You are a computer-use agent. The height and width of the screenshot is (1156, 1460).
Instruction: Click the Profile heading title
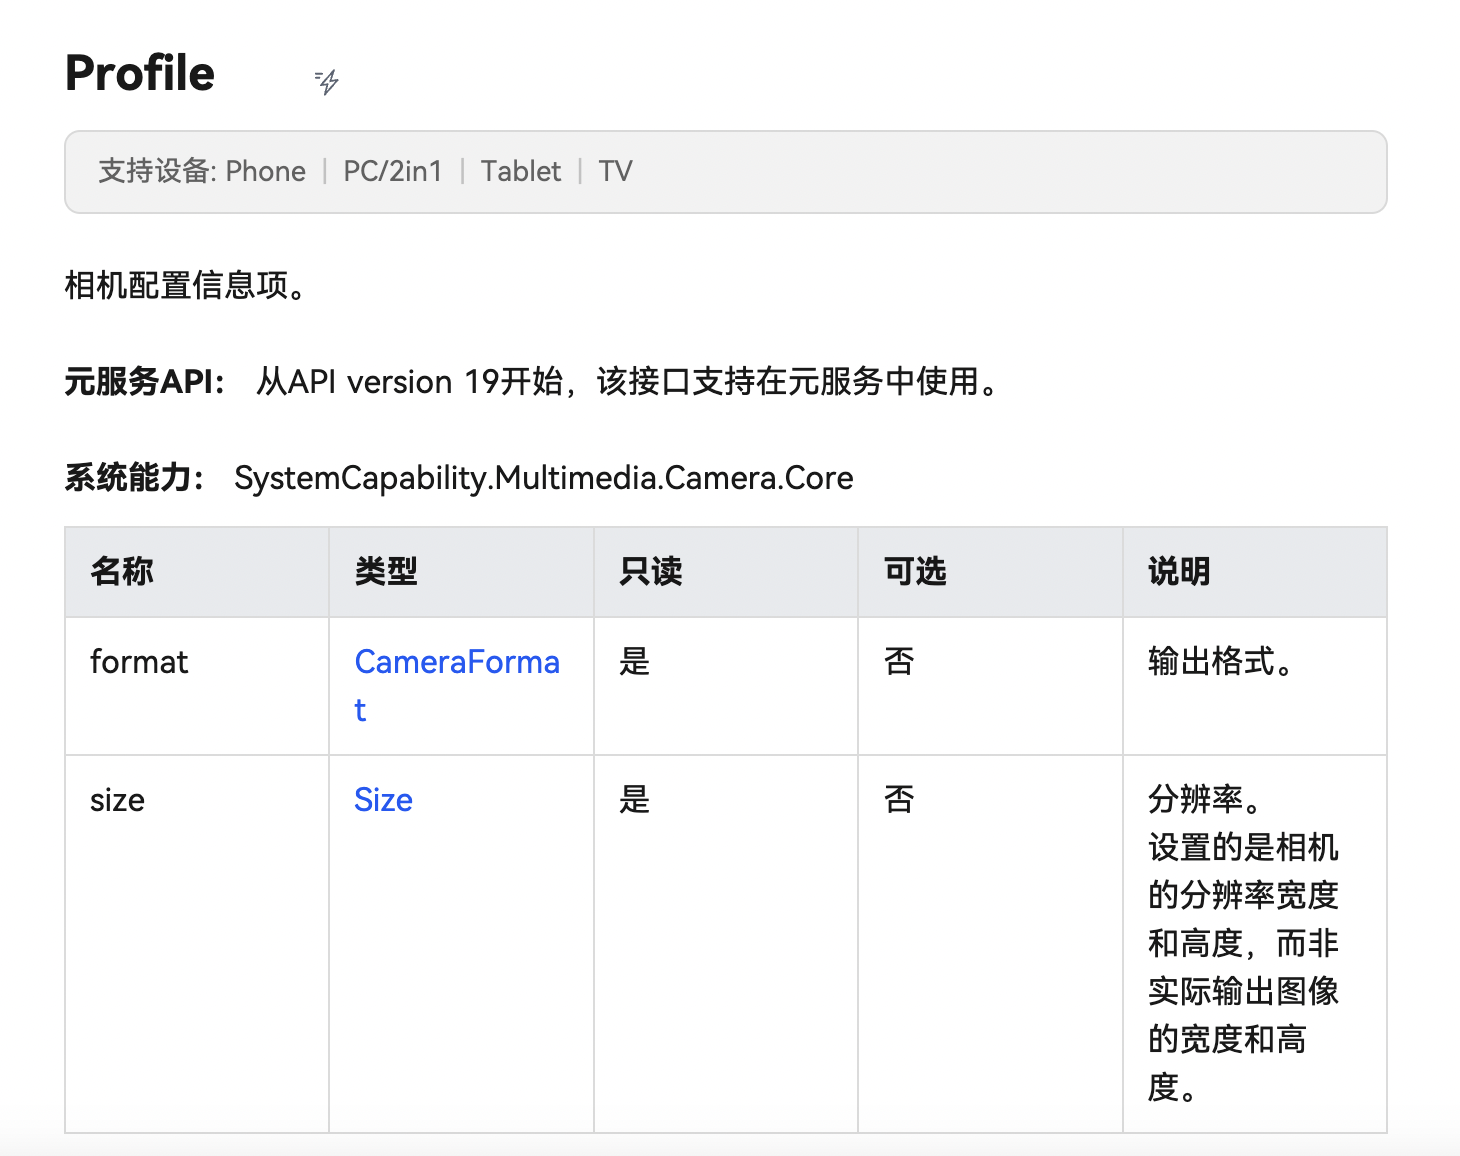140,74
